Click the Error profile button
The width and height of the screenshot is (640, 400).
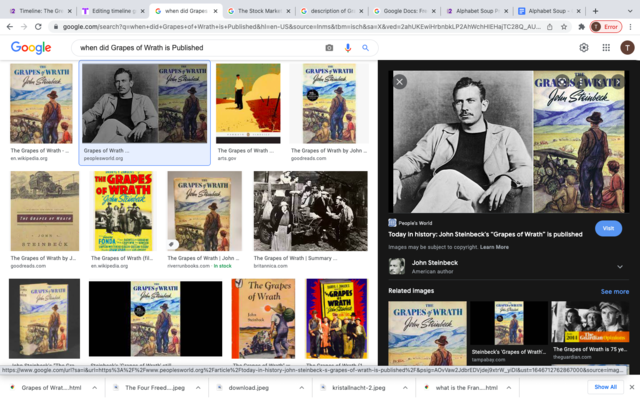(x=606, y=27)
